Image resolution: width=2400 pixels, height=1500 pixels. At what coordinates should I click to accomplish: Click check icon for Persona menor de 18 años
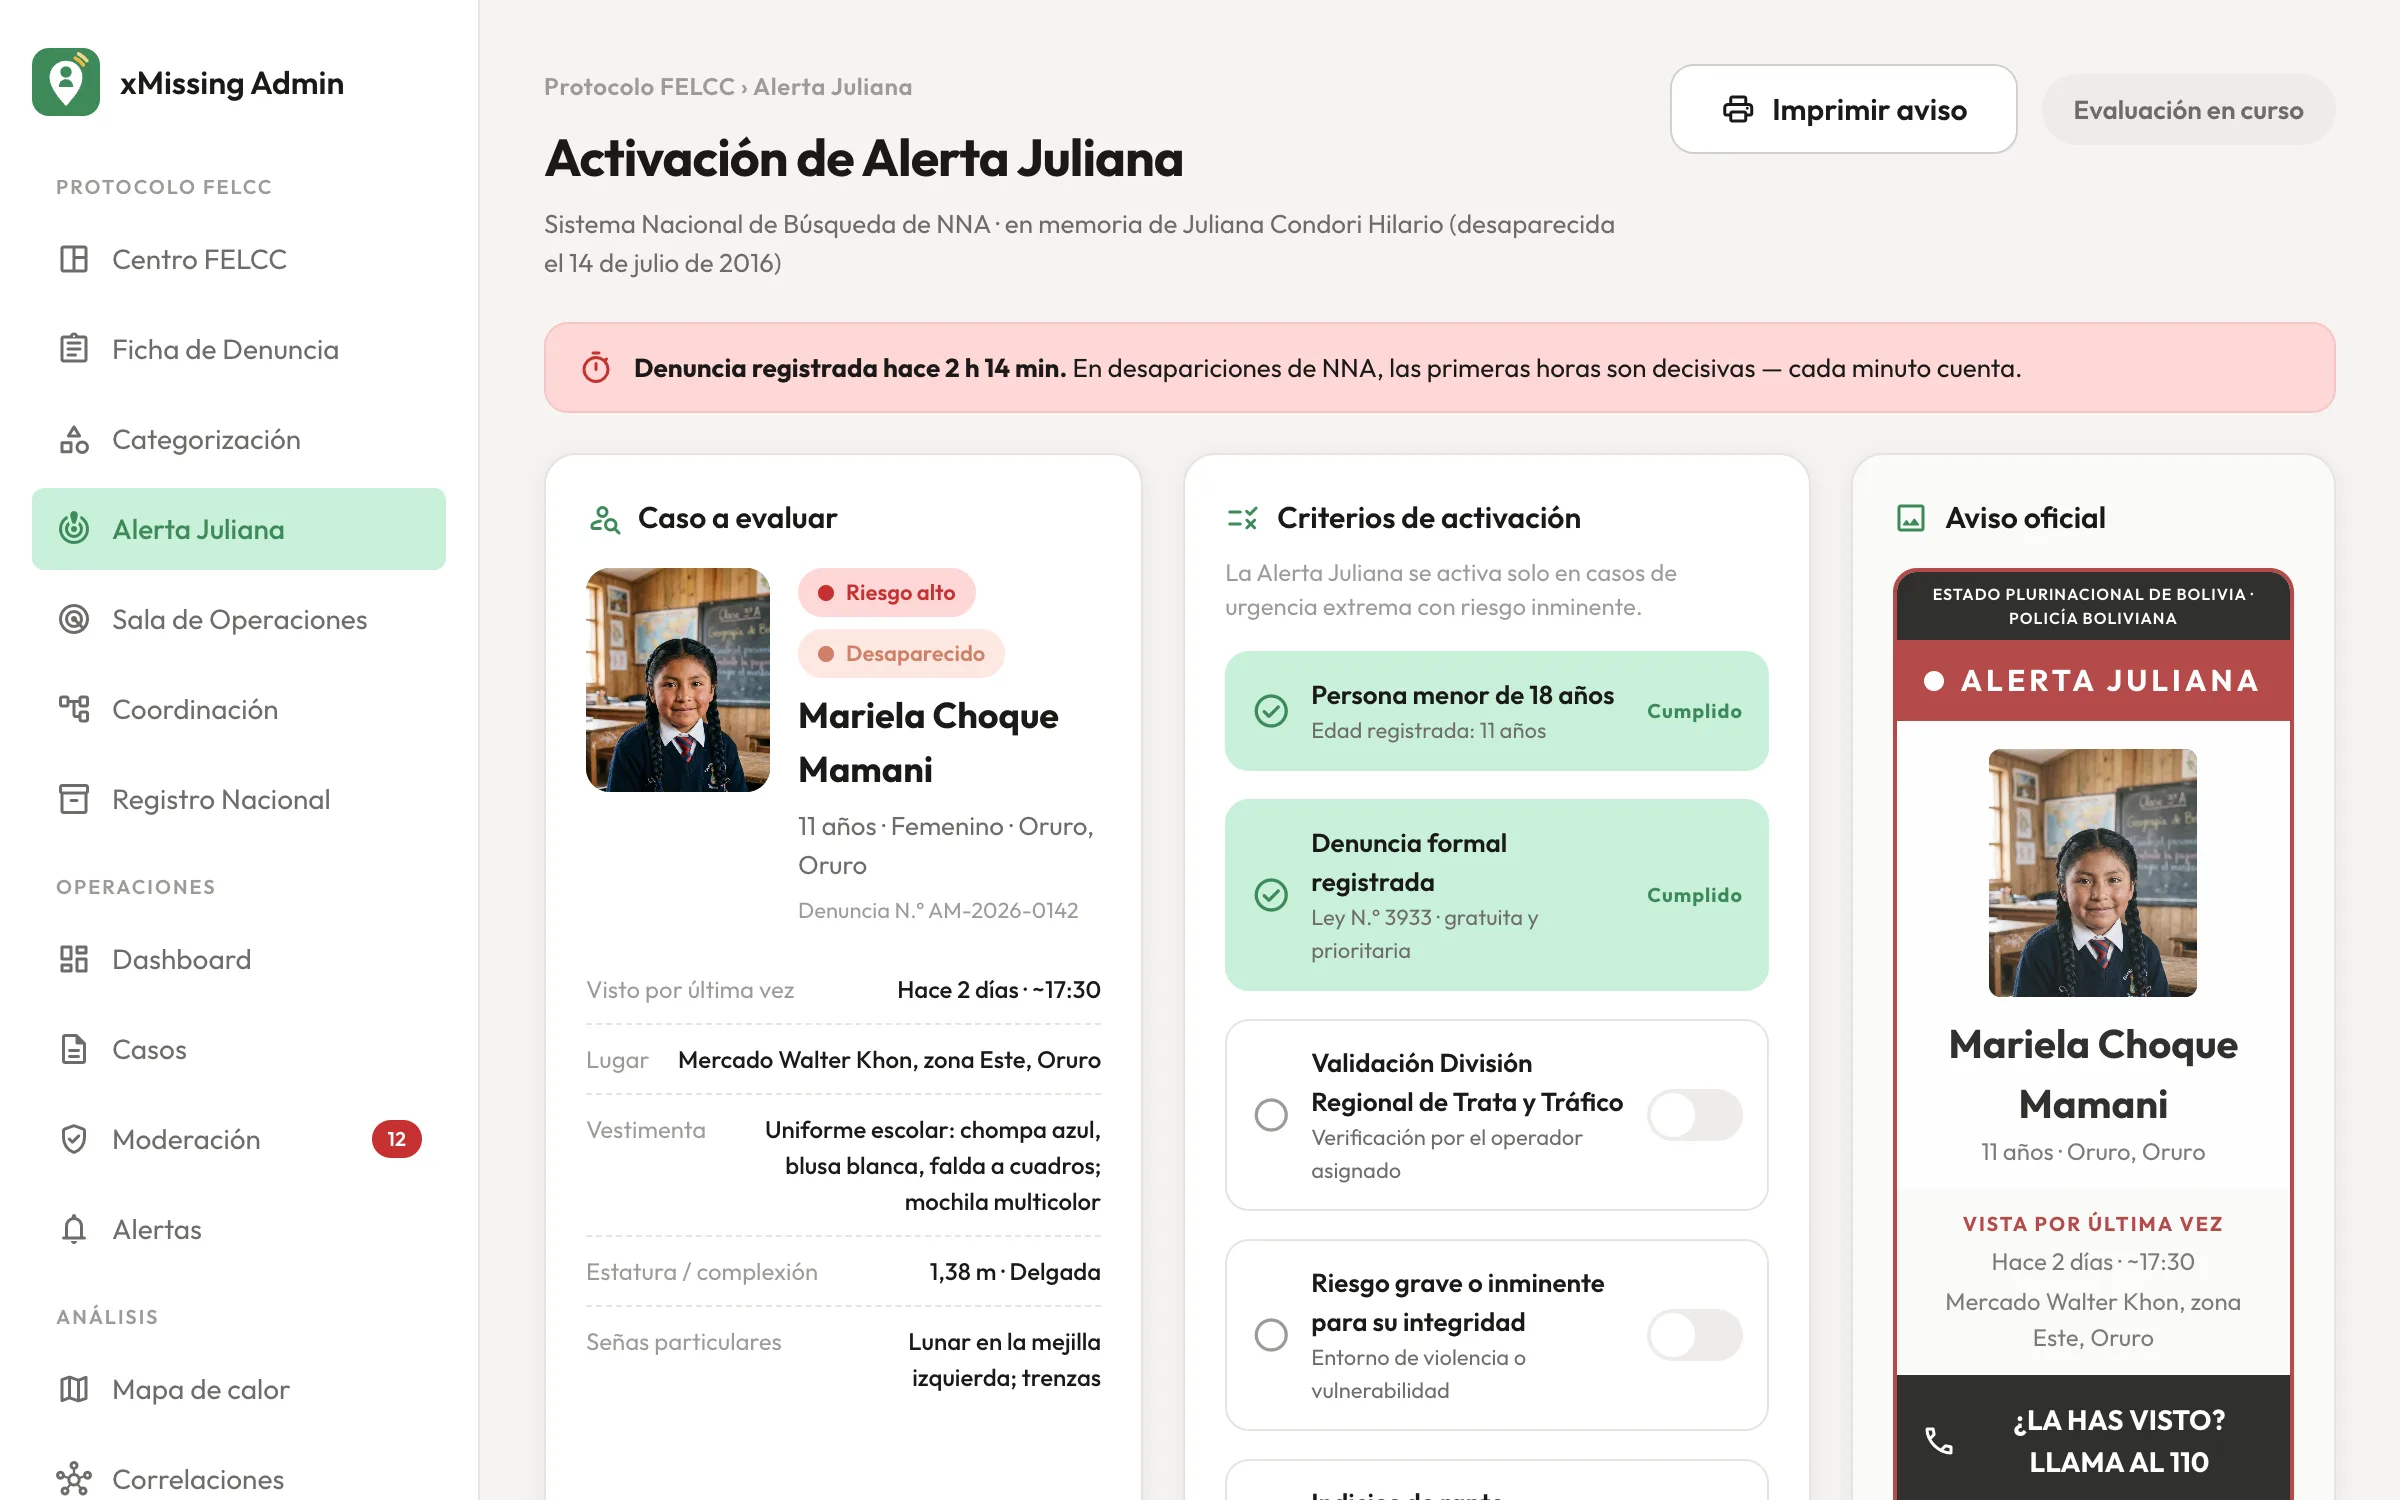click(x=1271, y=711)
